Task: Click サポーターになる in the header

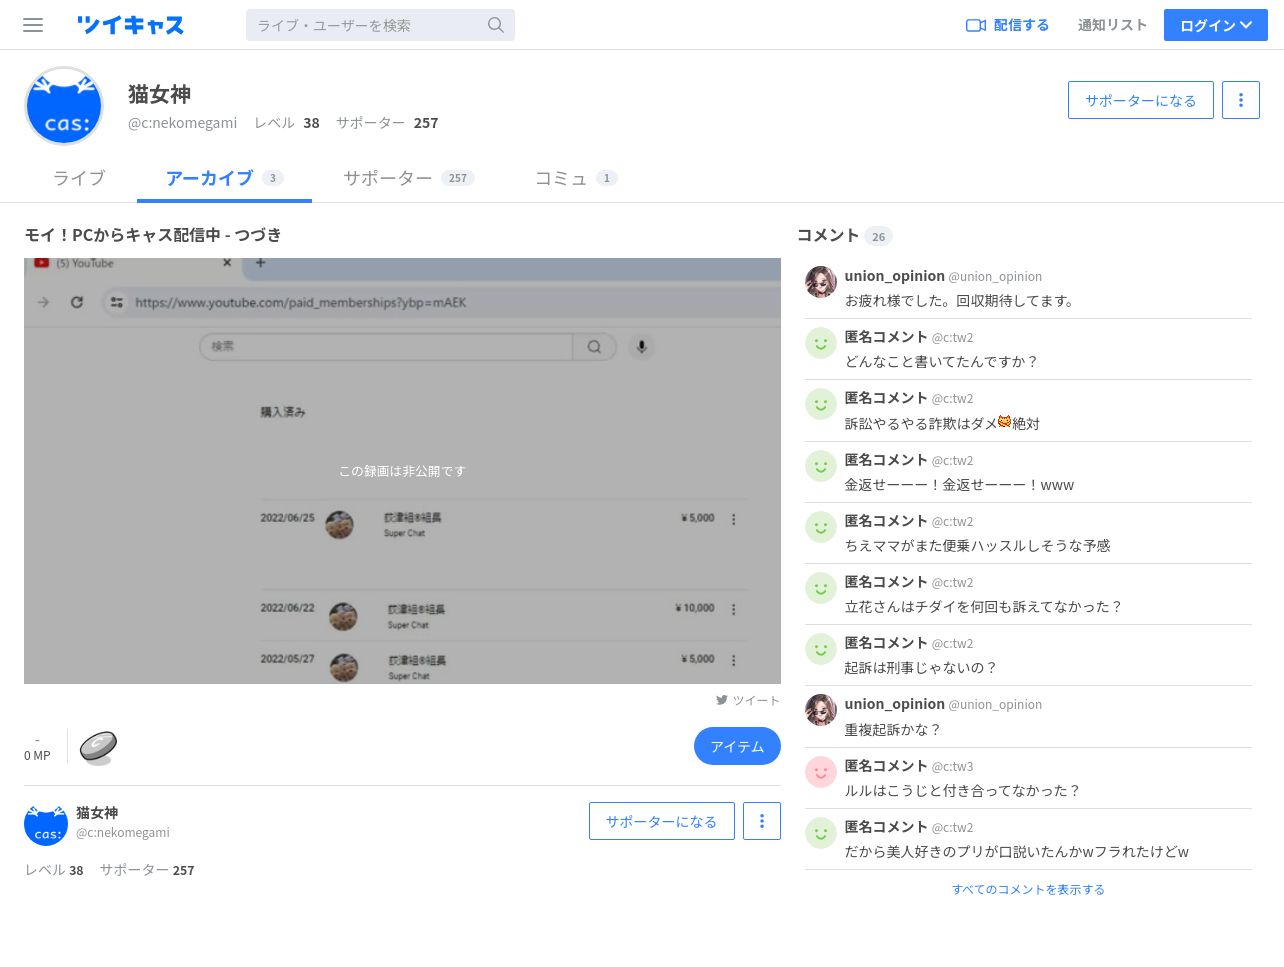Action: pyautogui.click(x=1140, y=100)
